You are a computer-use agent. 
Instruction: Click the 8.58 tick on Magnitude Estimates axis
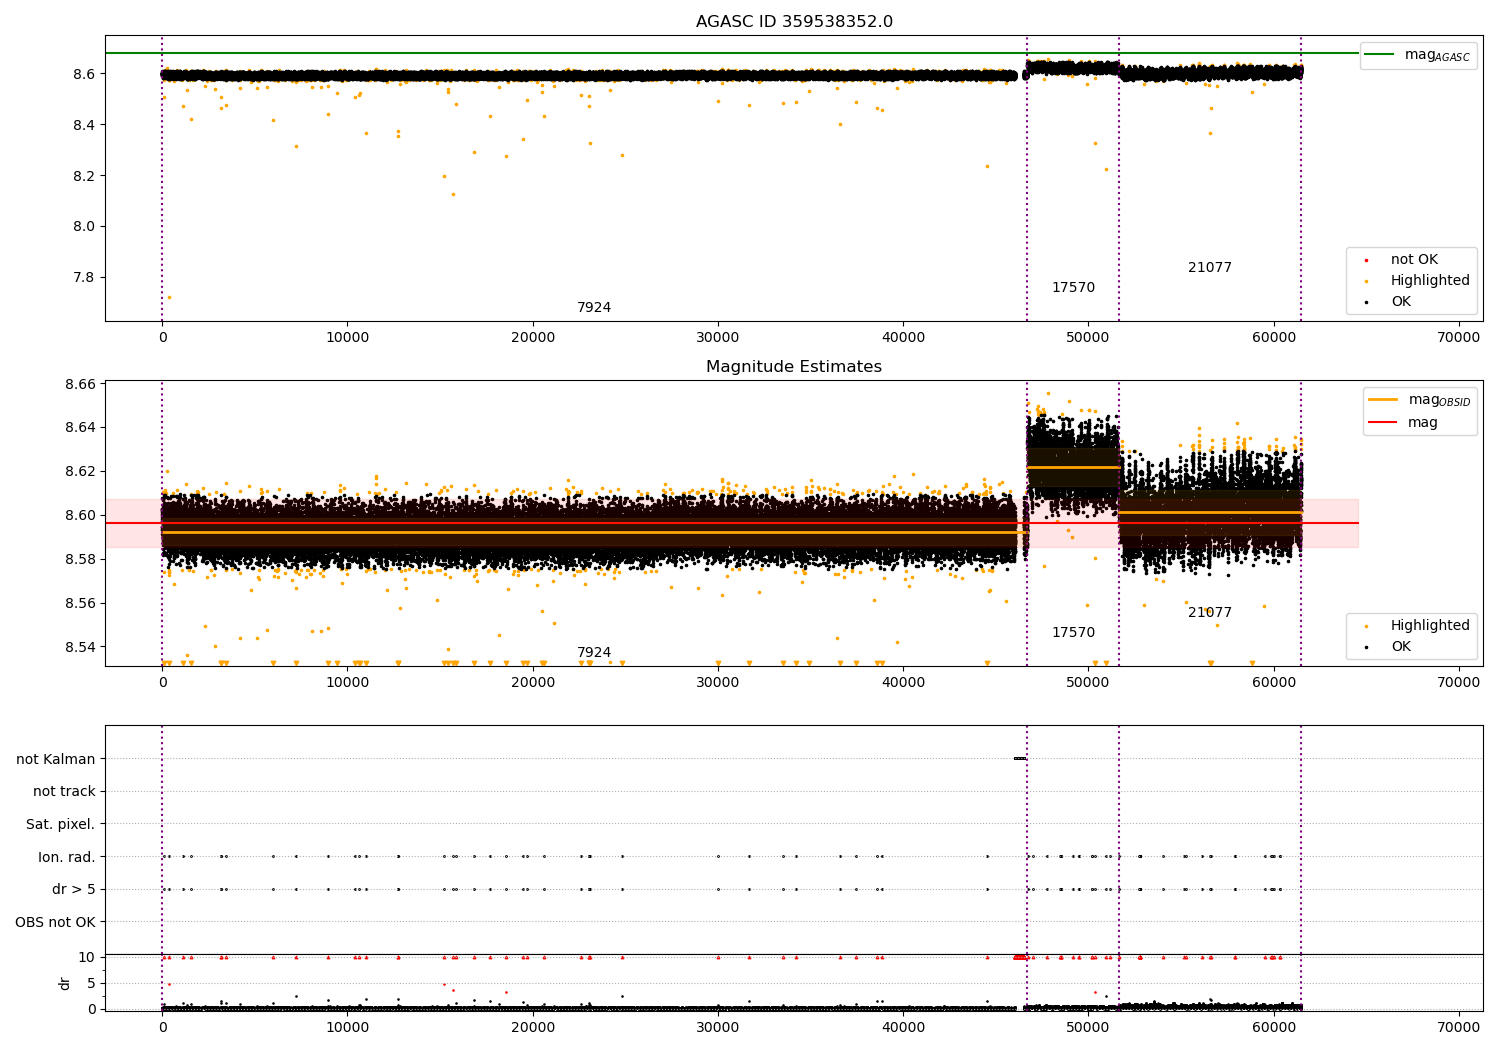(81, 559)
